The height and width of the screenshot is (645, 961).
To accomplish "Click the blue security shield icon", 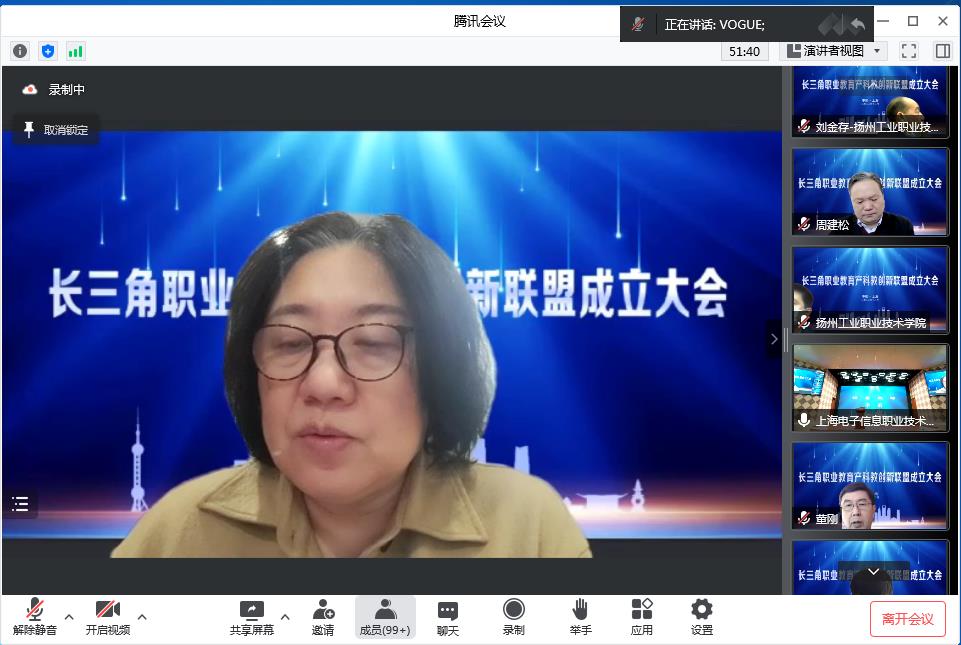I will pos(48,51).
